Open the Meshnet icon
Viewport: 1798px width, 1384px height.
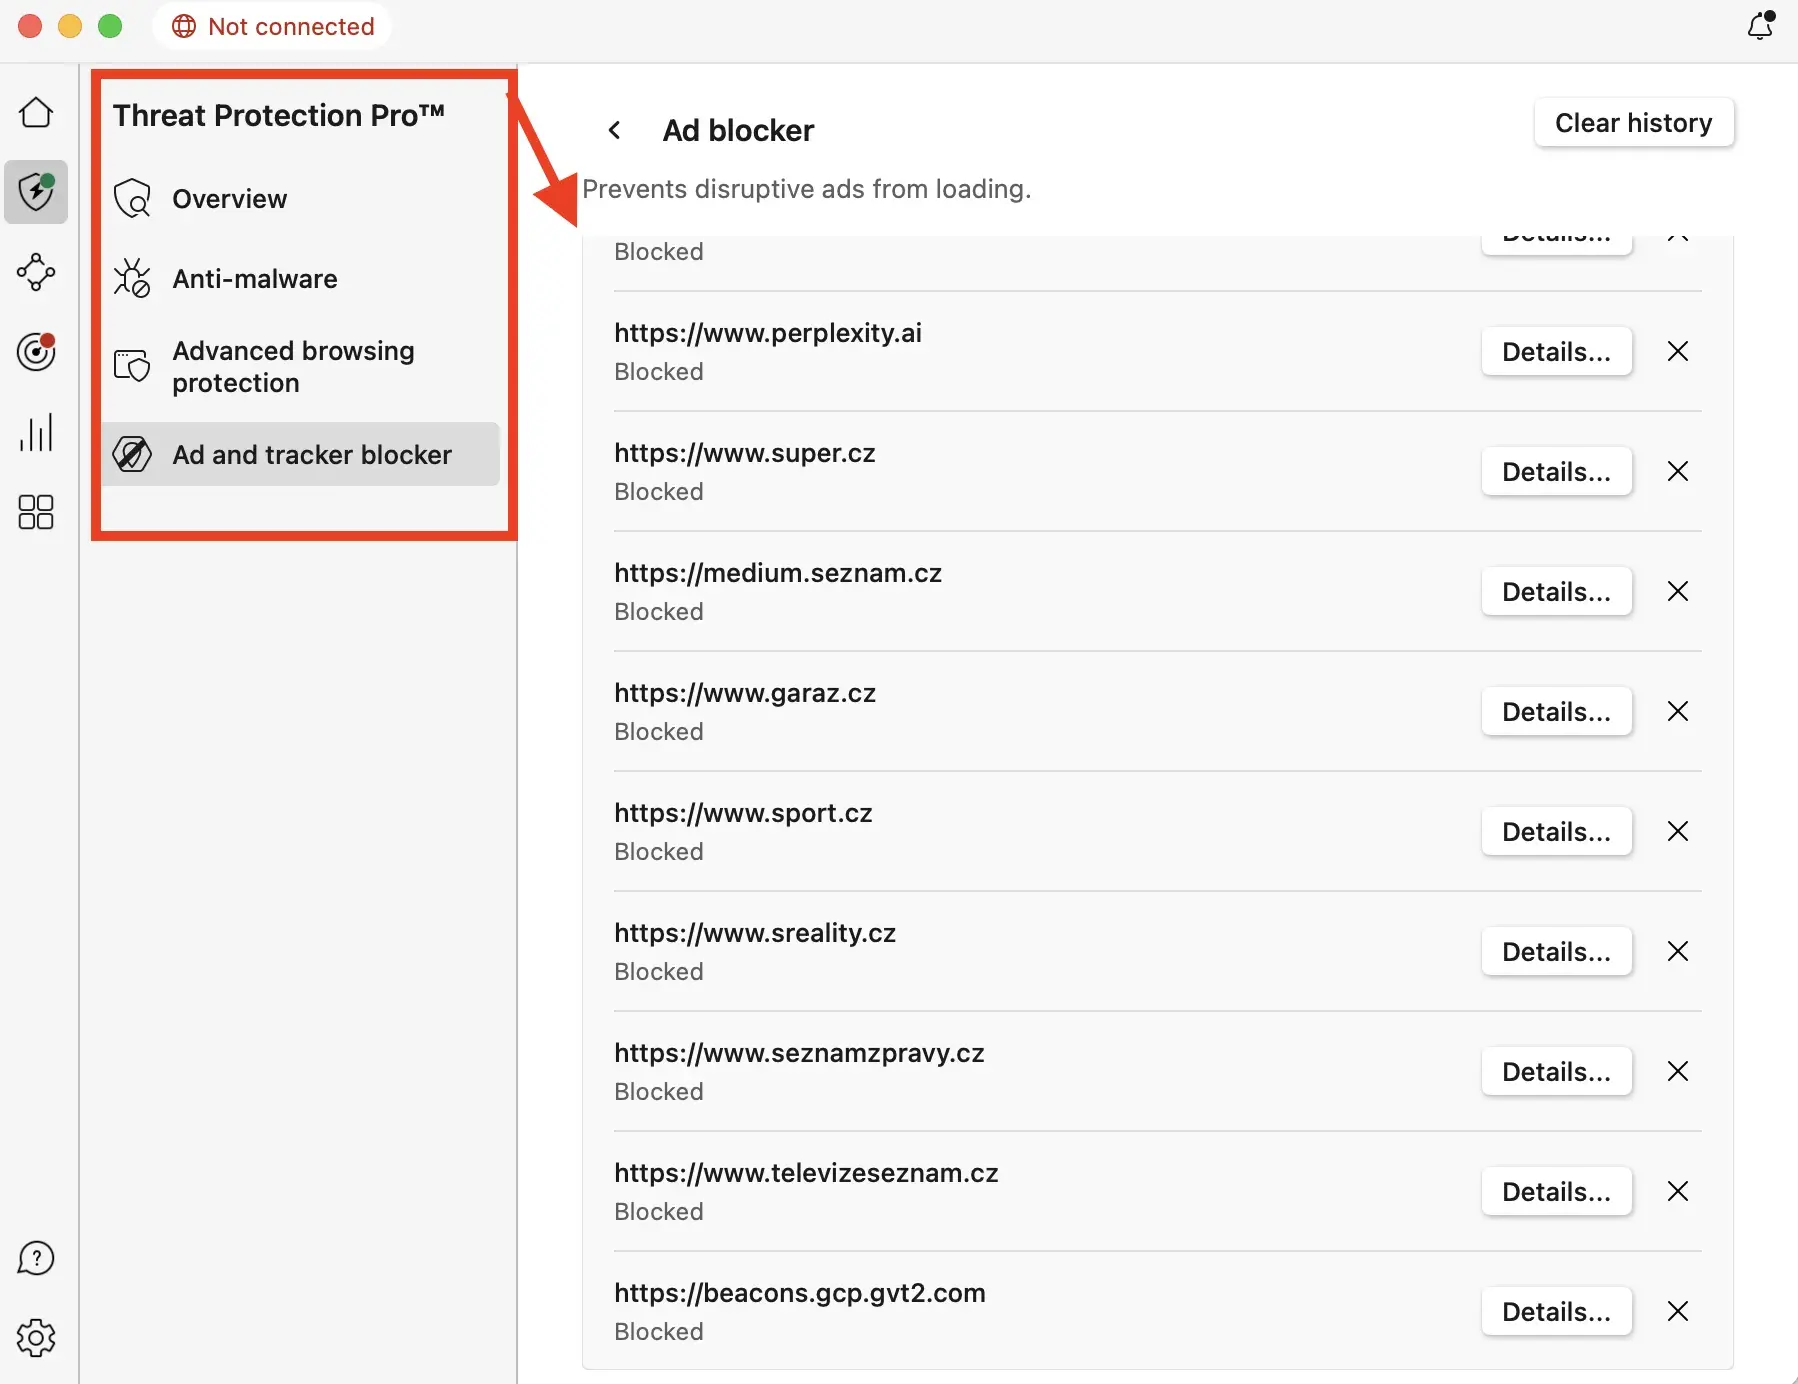tap(36, 273)
